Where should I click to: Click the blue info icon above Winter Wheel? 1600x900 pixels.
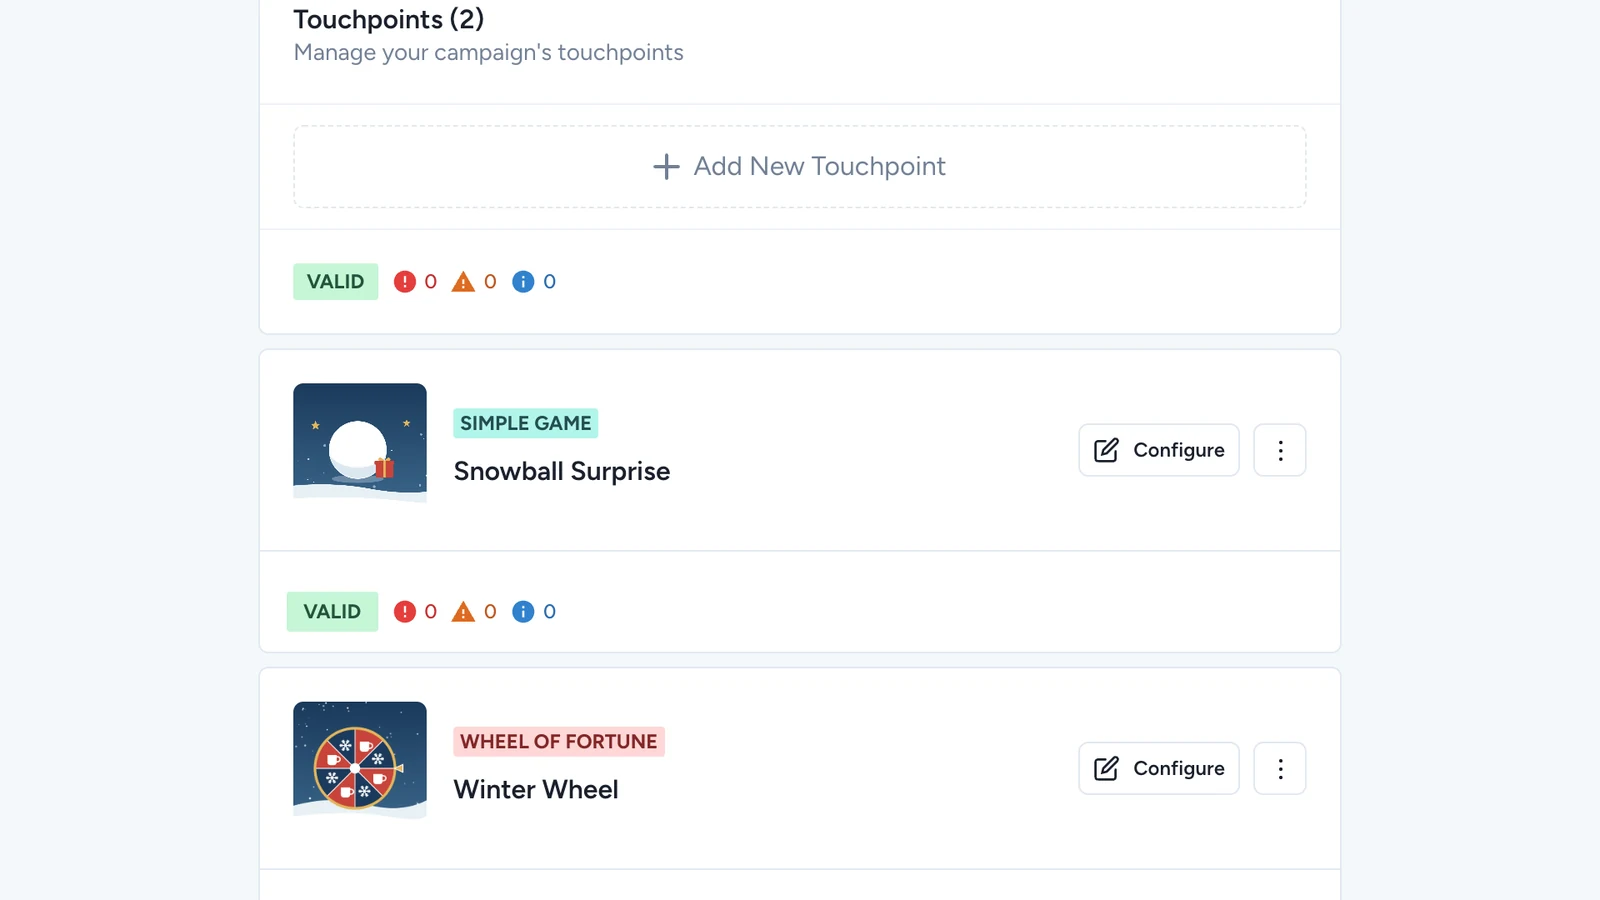[523, 612]
